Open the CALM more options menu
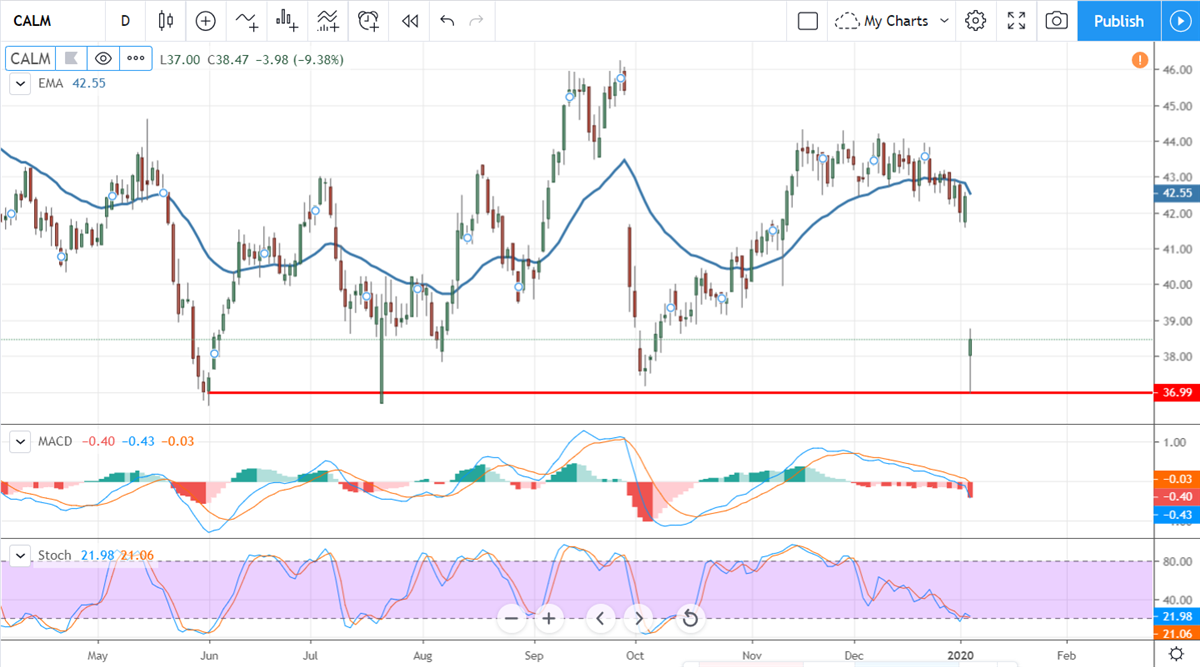This screenshot has height=667, width=1200. (136, 59)
